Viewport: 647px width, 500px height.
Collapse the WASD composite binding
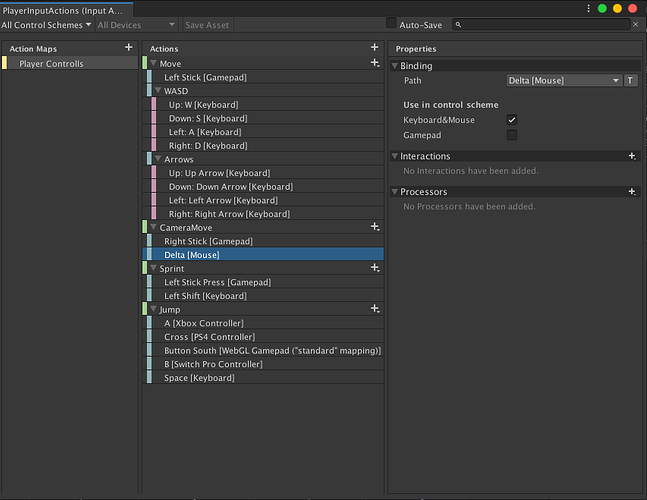[158, 91]
